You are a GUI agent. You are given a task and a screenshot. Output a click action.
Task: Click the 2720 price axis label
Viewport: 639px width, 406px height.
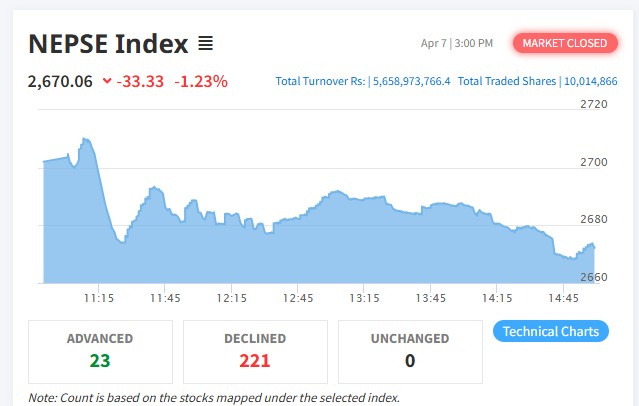pyautogui.click(x=594, y=104)
